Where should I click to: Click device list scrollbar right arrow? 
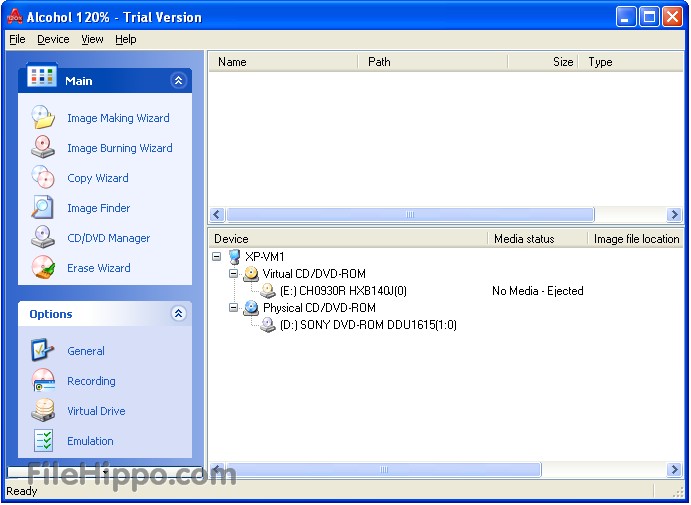click(x=674, y=469)
